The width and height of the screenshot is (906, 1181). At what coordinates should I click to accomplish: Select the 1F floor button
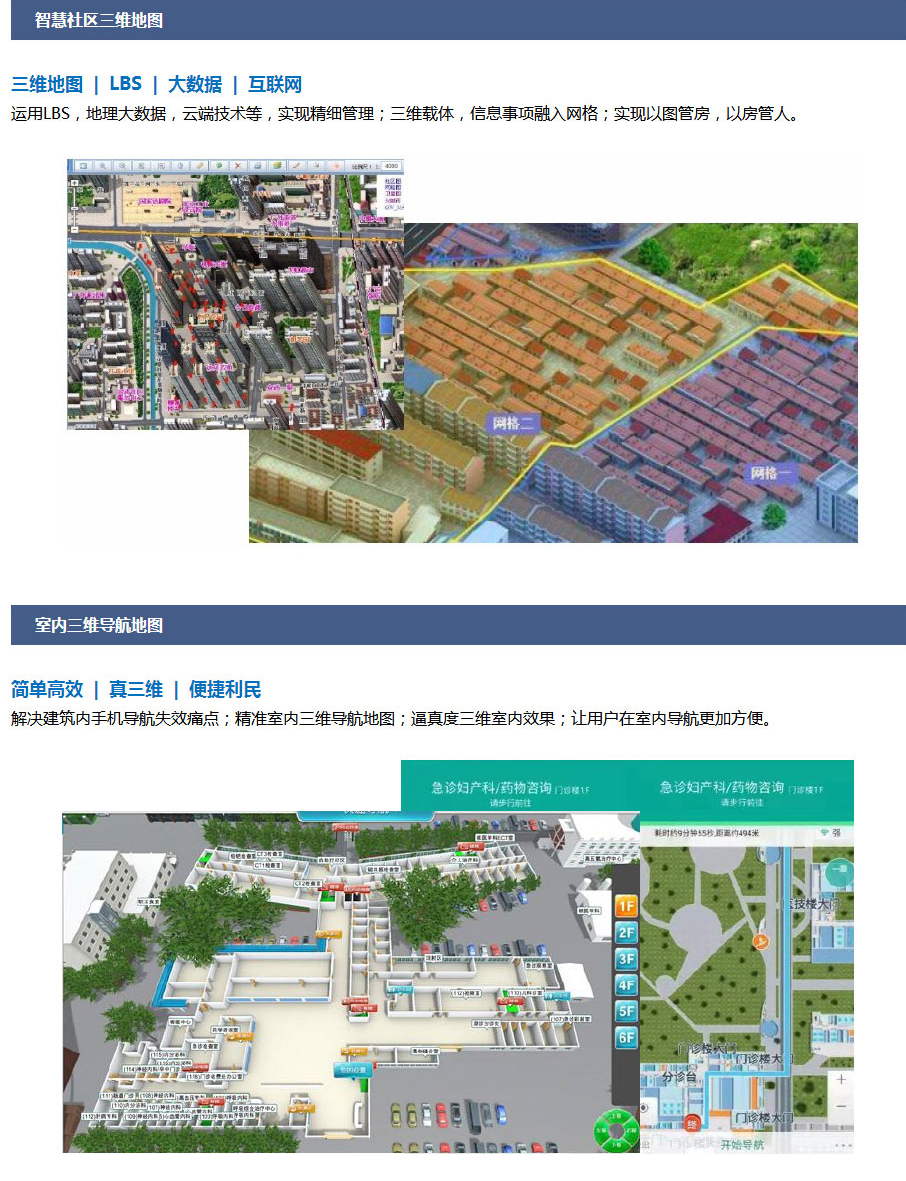point(627,906)
